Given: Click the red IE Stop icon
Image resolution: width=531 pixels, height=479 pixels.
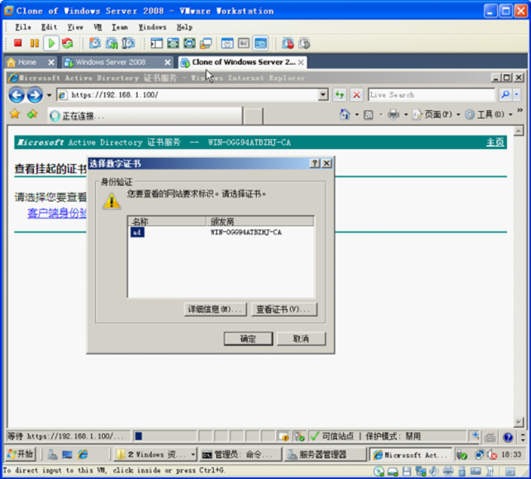Looking at the screenshot, I should (356, 95).
